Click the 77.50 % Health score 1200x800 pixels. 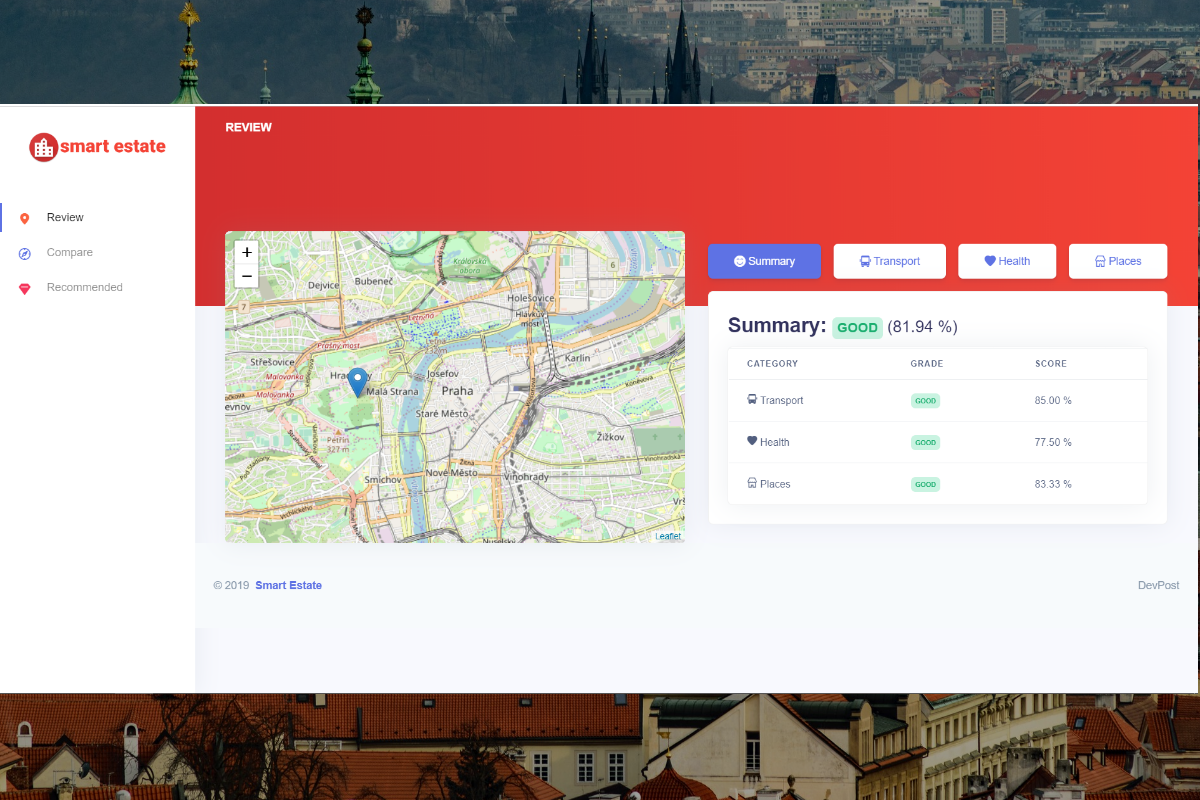[x=1053, y=442]
